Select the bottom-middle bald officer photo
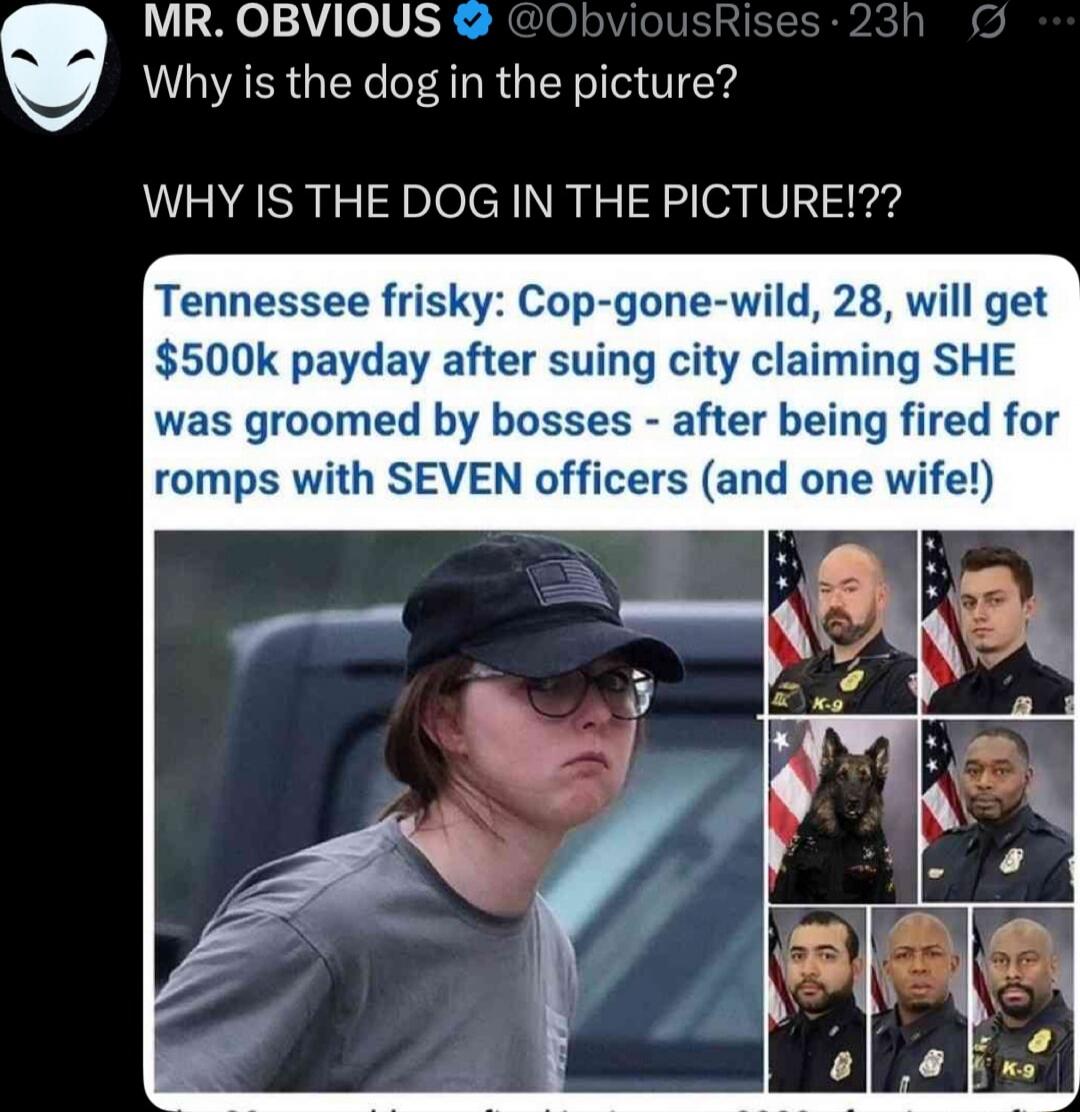The image size is (1080, 1112). tap(919, 999)
